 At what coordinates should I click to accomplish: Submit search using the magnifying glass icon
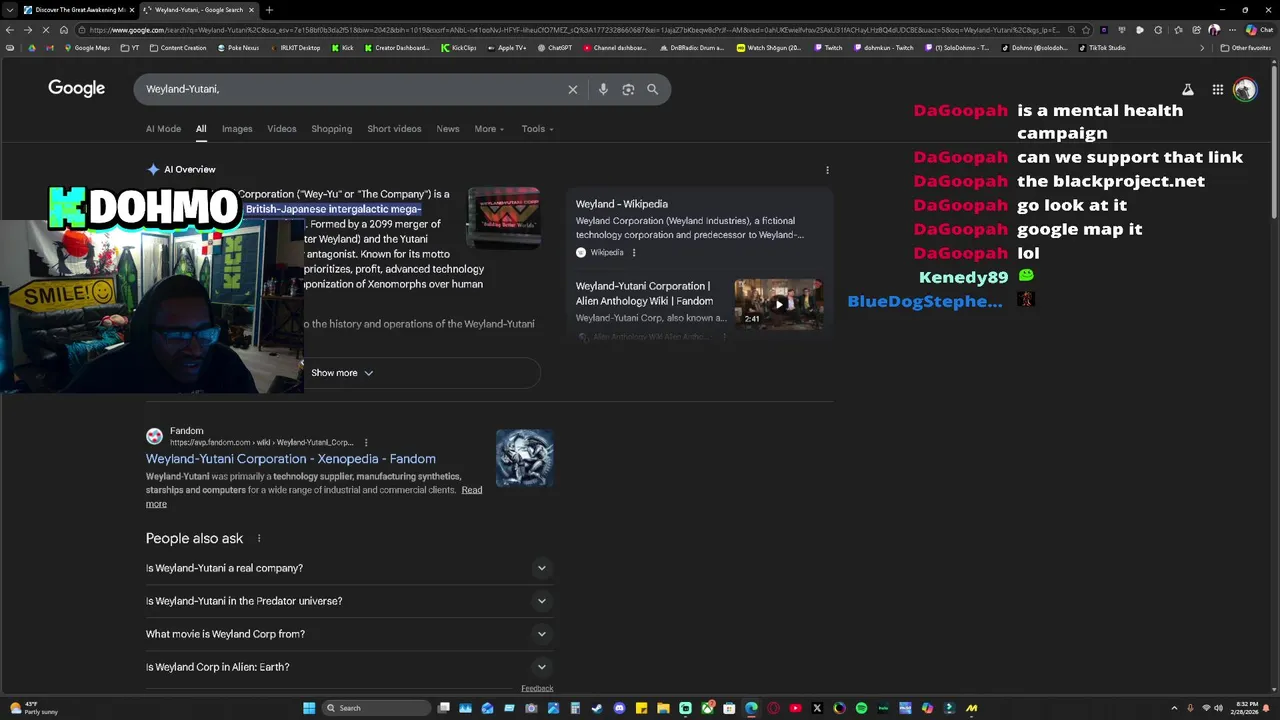[652, 89]
